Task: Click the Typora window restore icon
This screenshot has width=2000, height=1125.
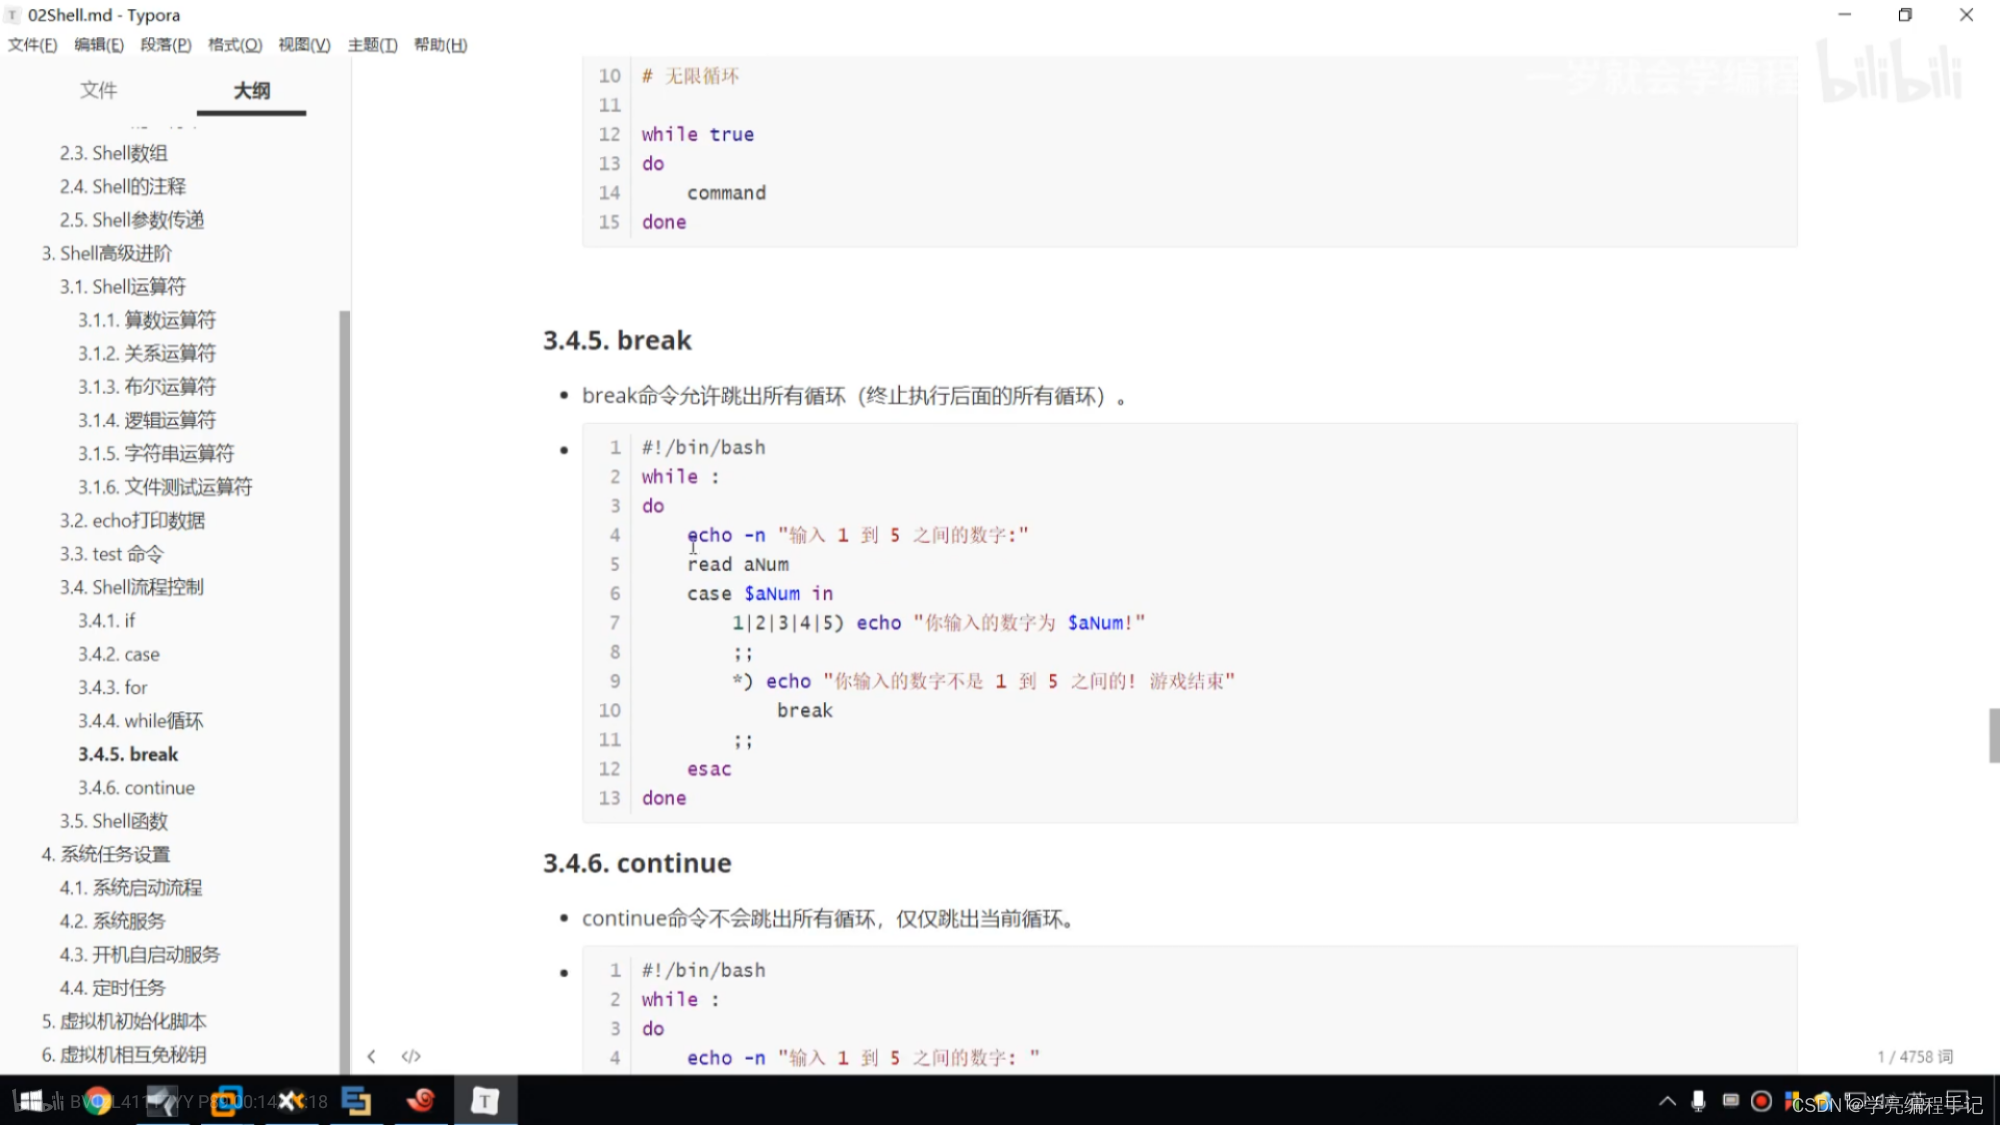Action: 1905,14
